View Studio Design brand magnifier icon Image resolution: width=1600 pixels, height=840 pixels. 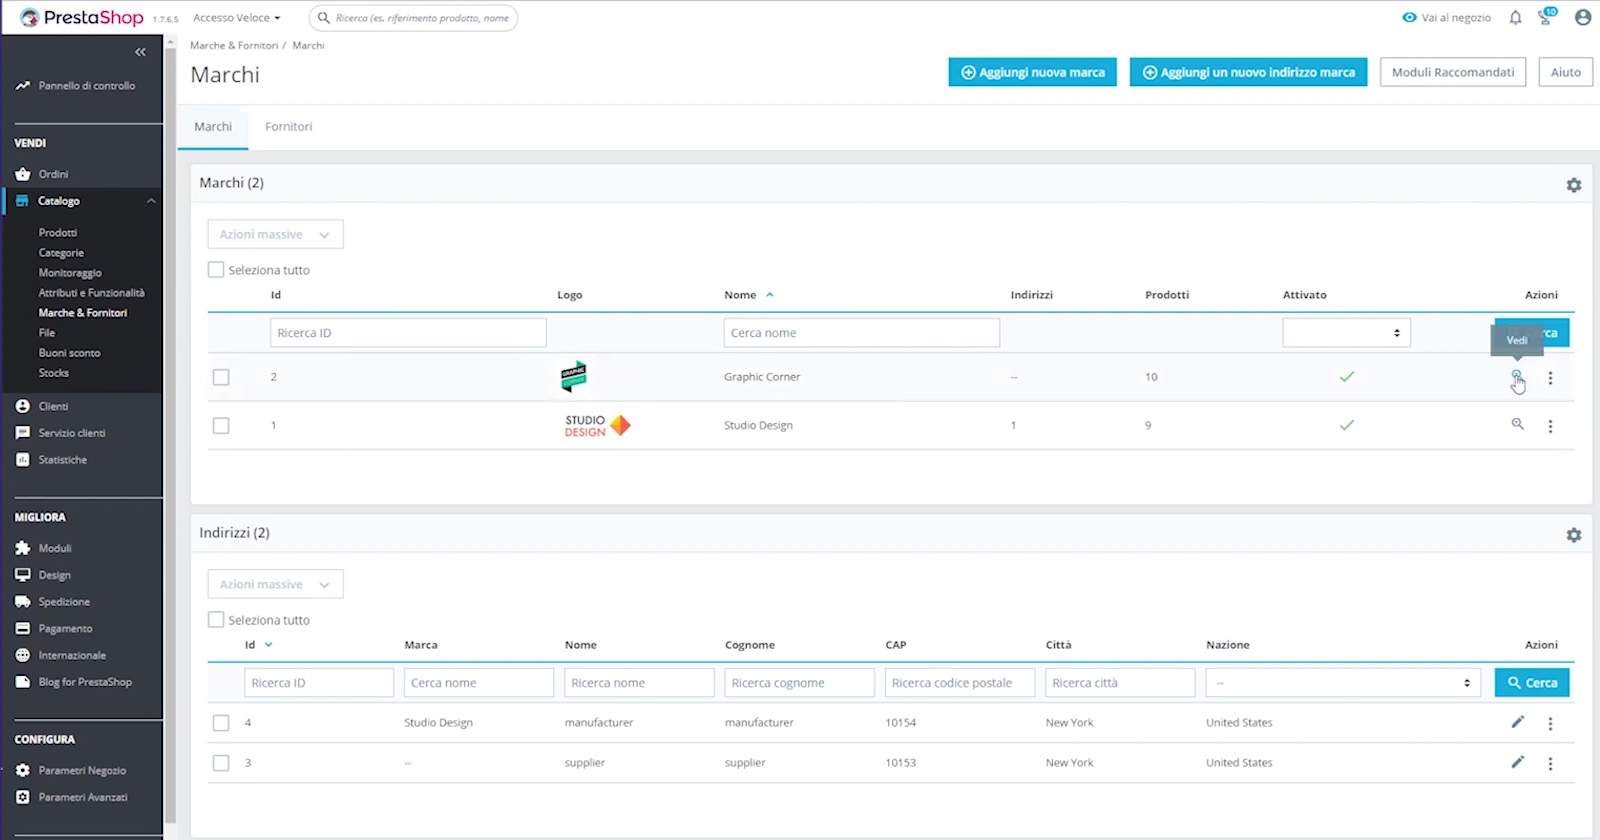point(1517,425)
